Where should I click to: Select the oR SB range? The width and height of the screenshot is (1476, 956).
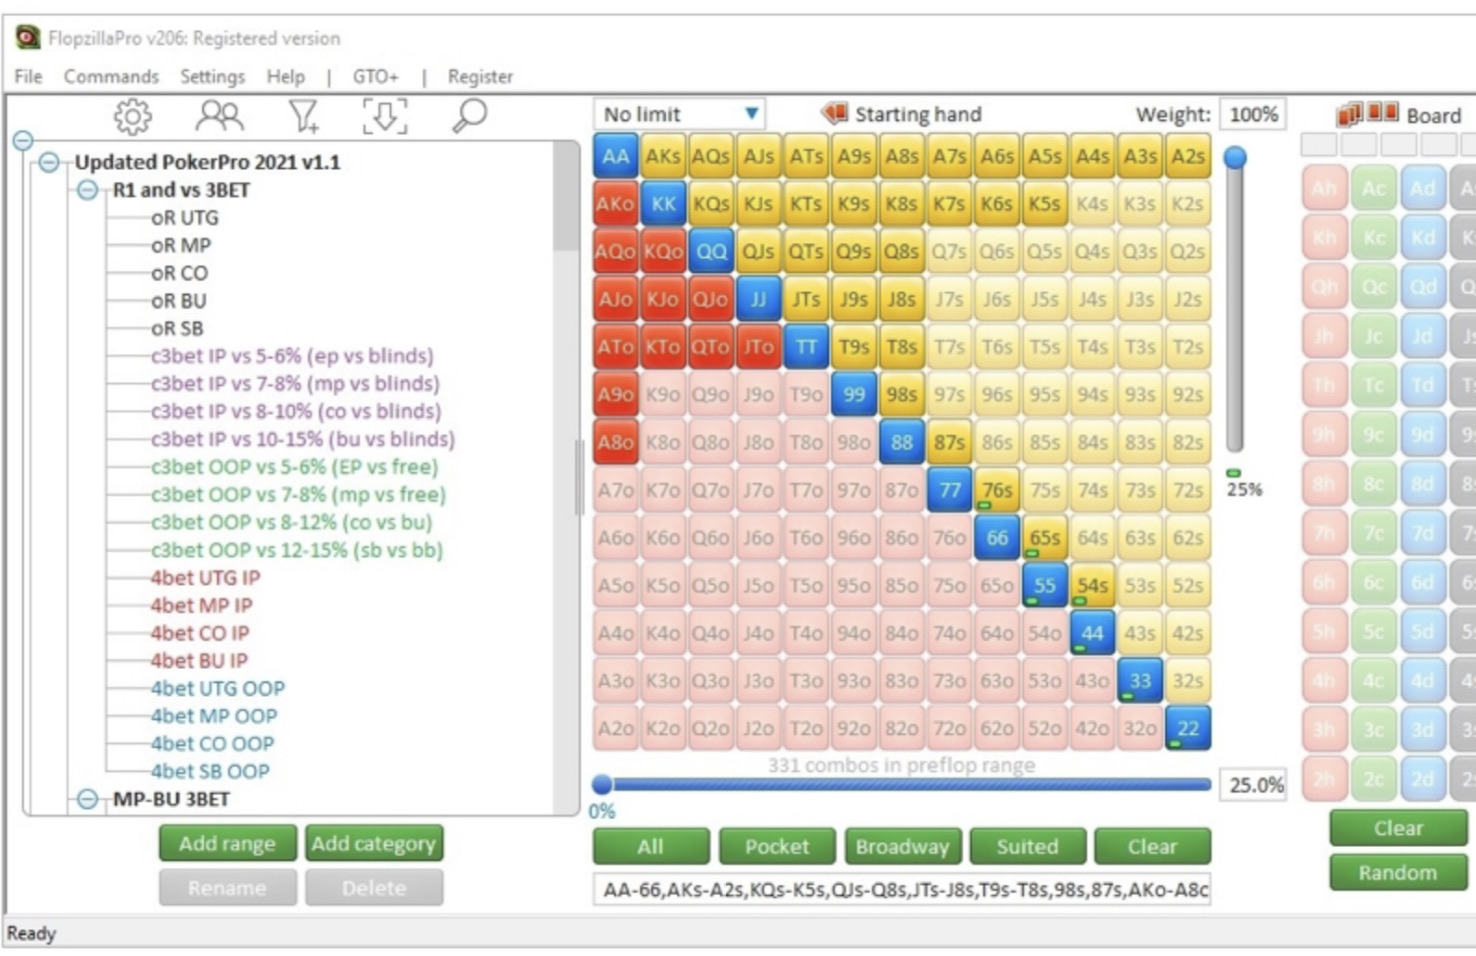click(177, 328)
